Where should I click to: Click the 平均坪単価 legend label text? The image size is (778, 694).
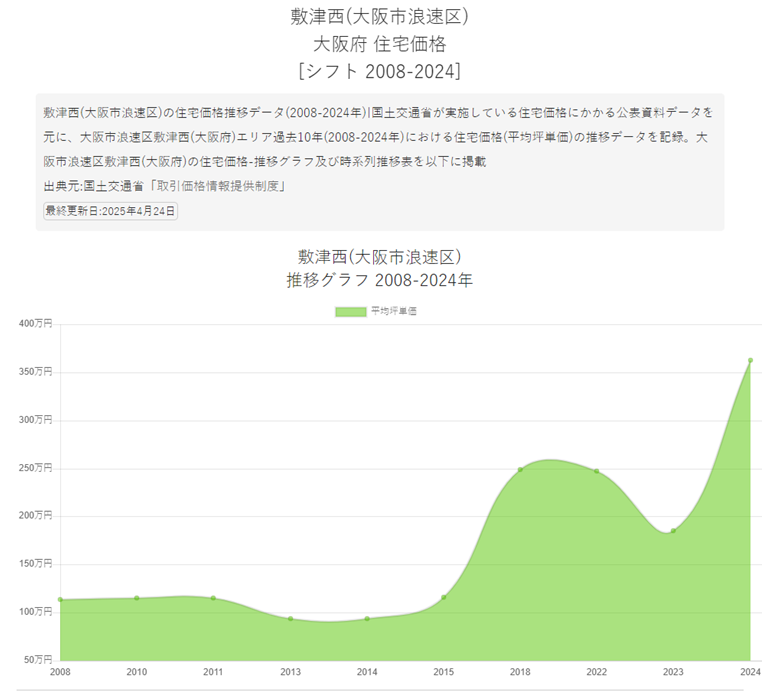[x=393, y=312]
